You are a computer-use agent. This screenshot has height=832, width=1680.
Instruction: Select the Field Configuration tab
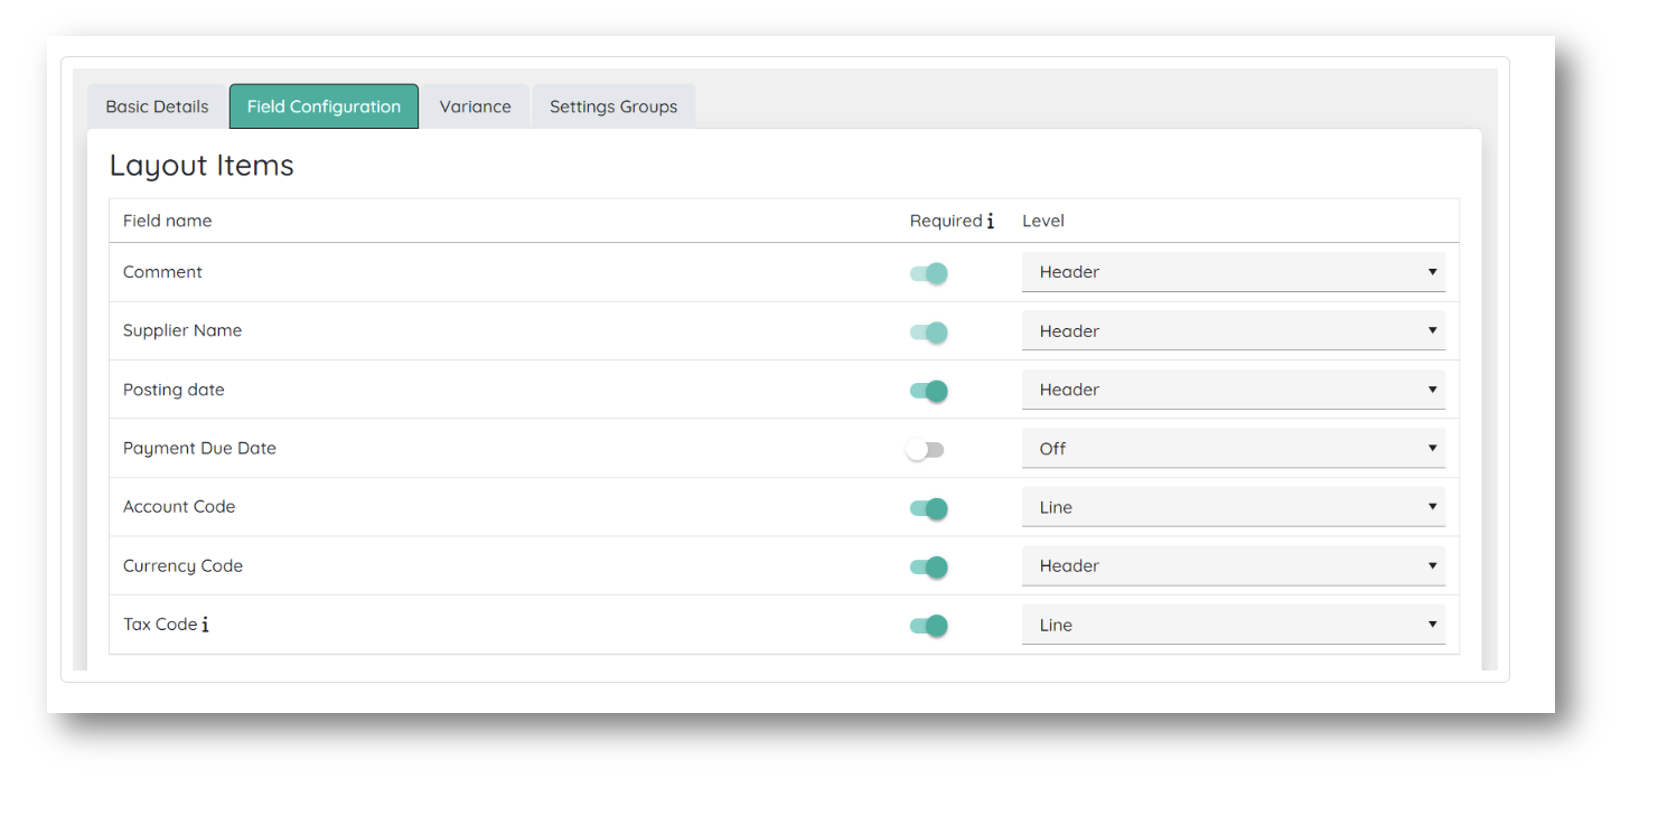[x=324, y=107]
